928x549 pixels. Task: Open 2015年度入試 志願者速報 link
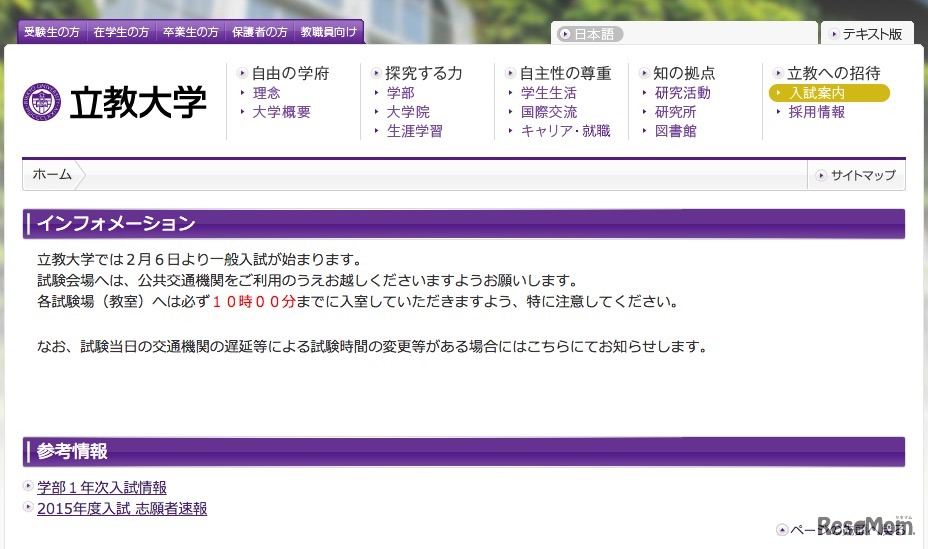click(122, 508)
